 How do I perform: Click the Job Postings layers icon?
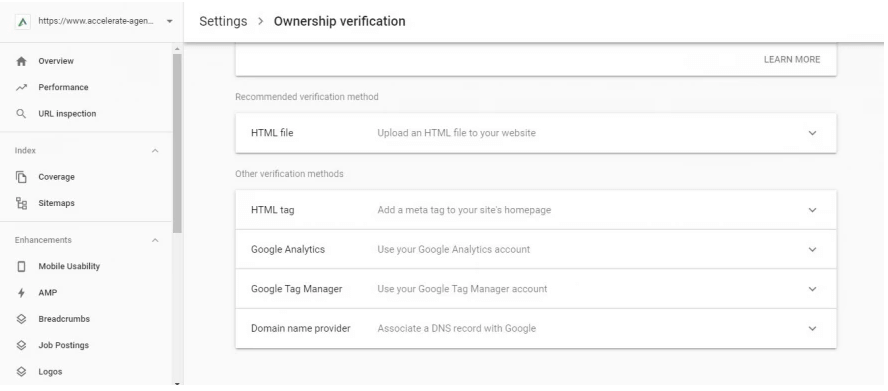21,345
